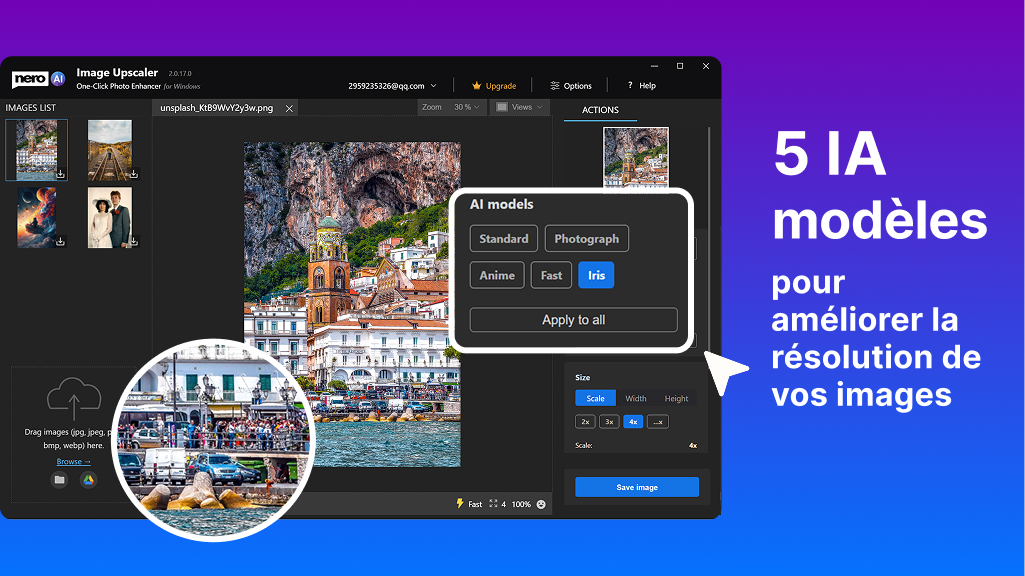Click the export icon at status bar right

coord(541,504)
